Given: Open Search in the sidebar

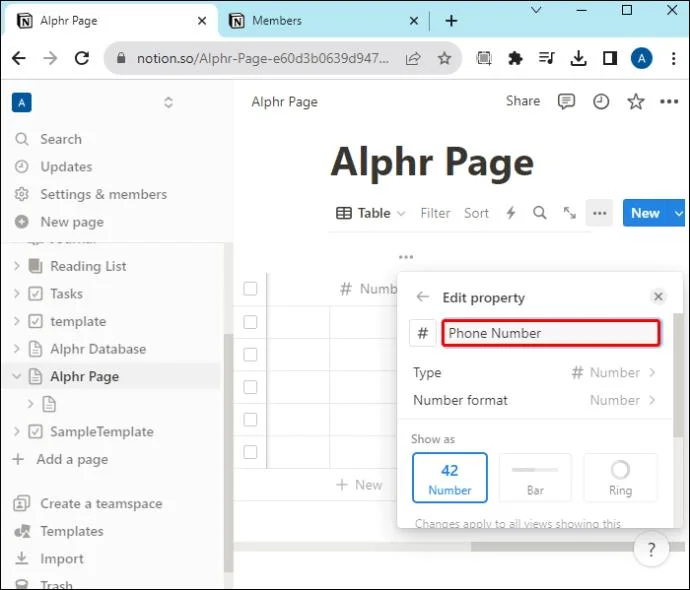Looking at the screenshot, I should point(61,139).
